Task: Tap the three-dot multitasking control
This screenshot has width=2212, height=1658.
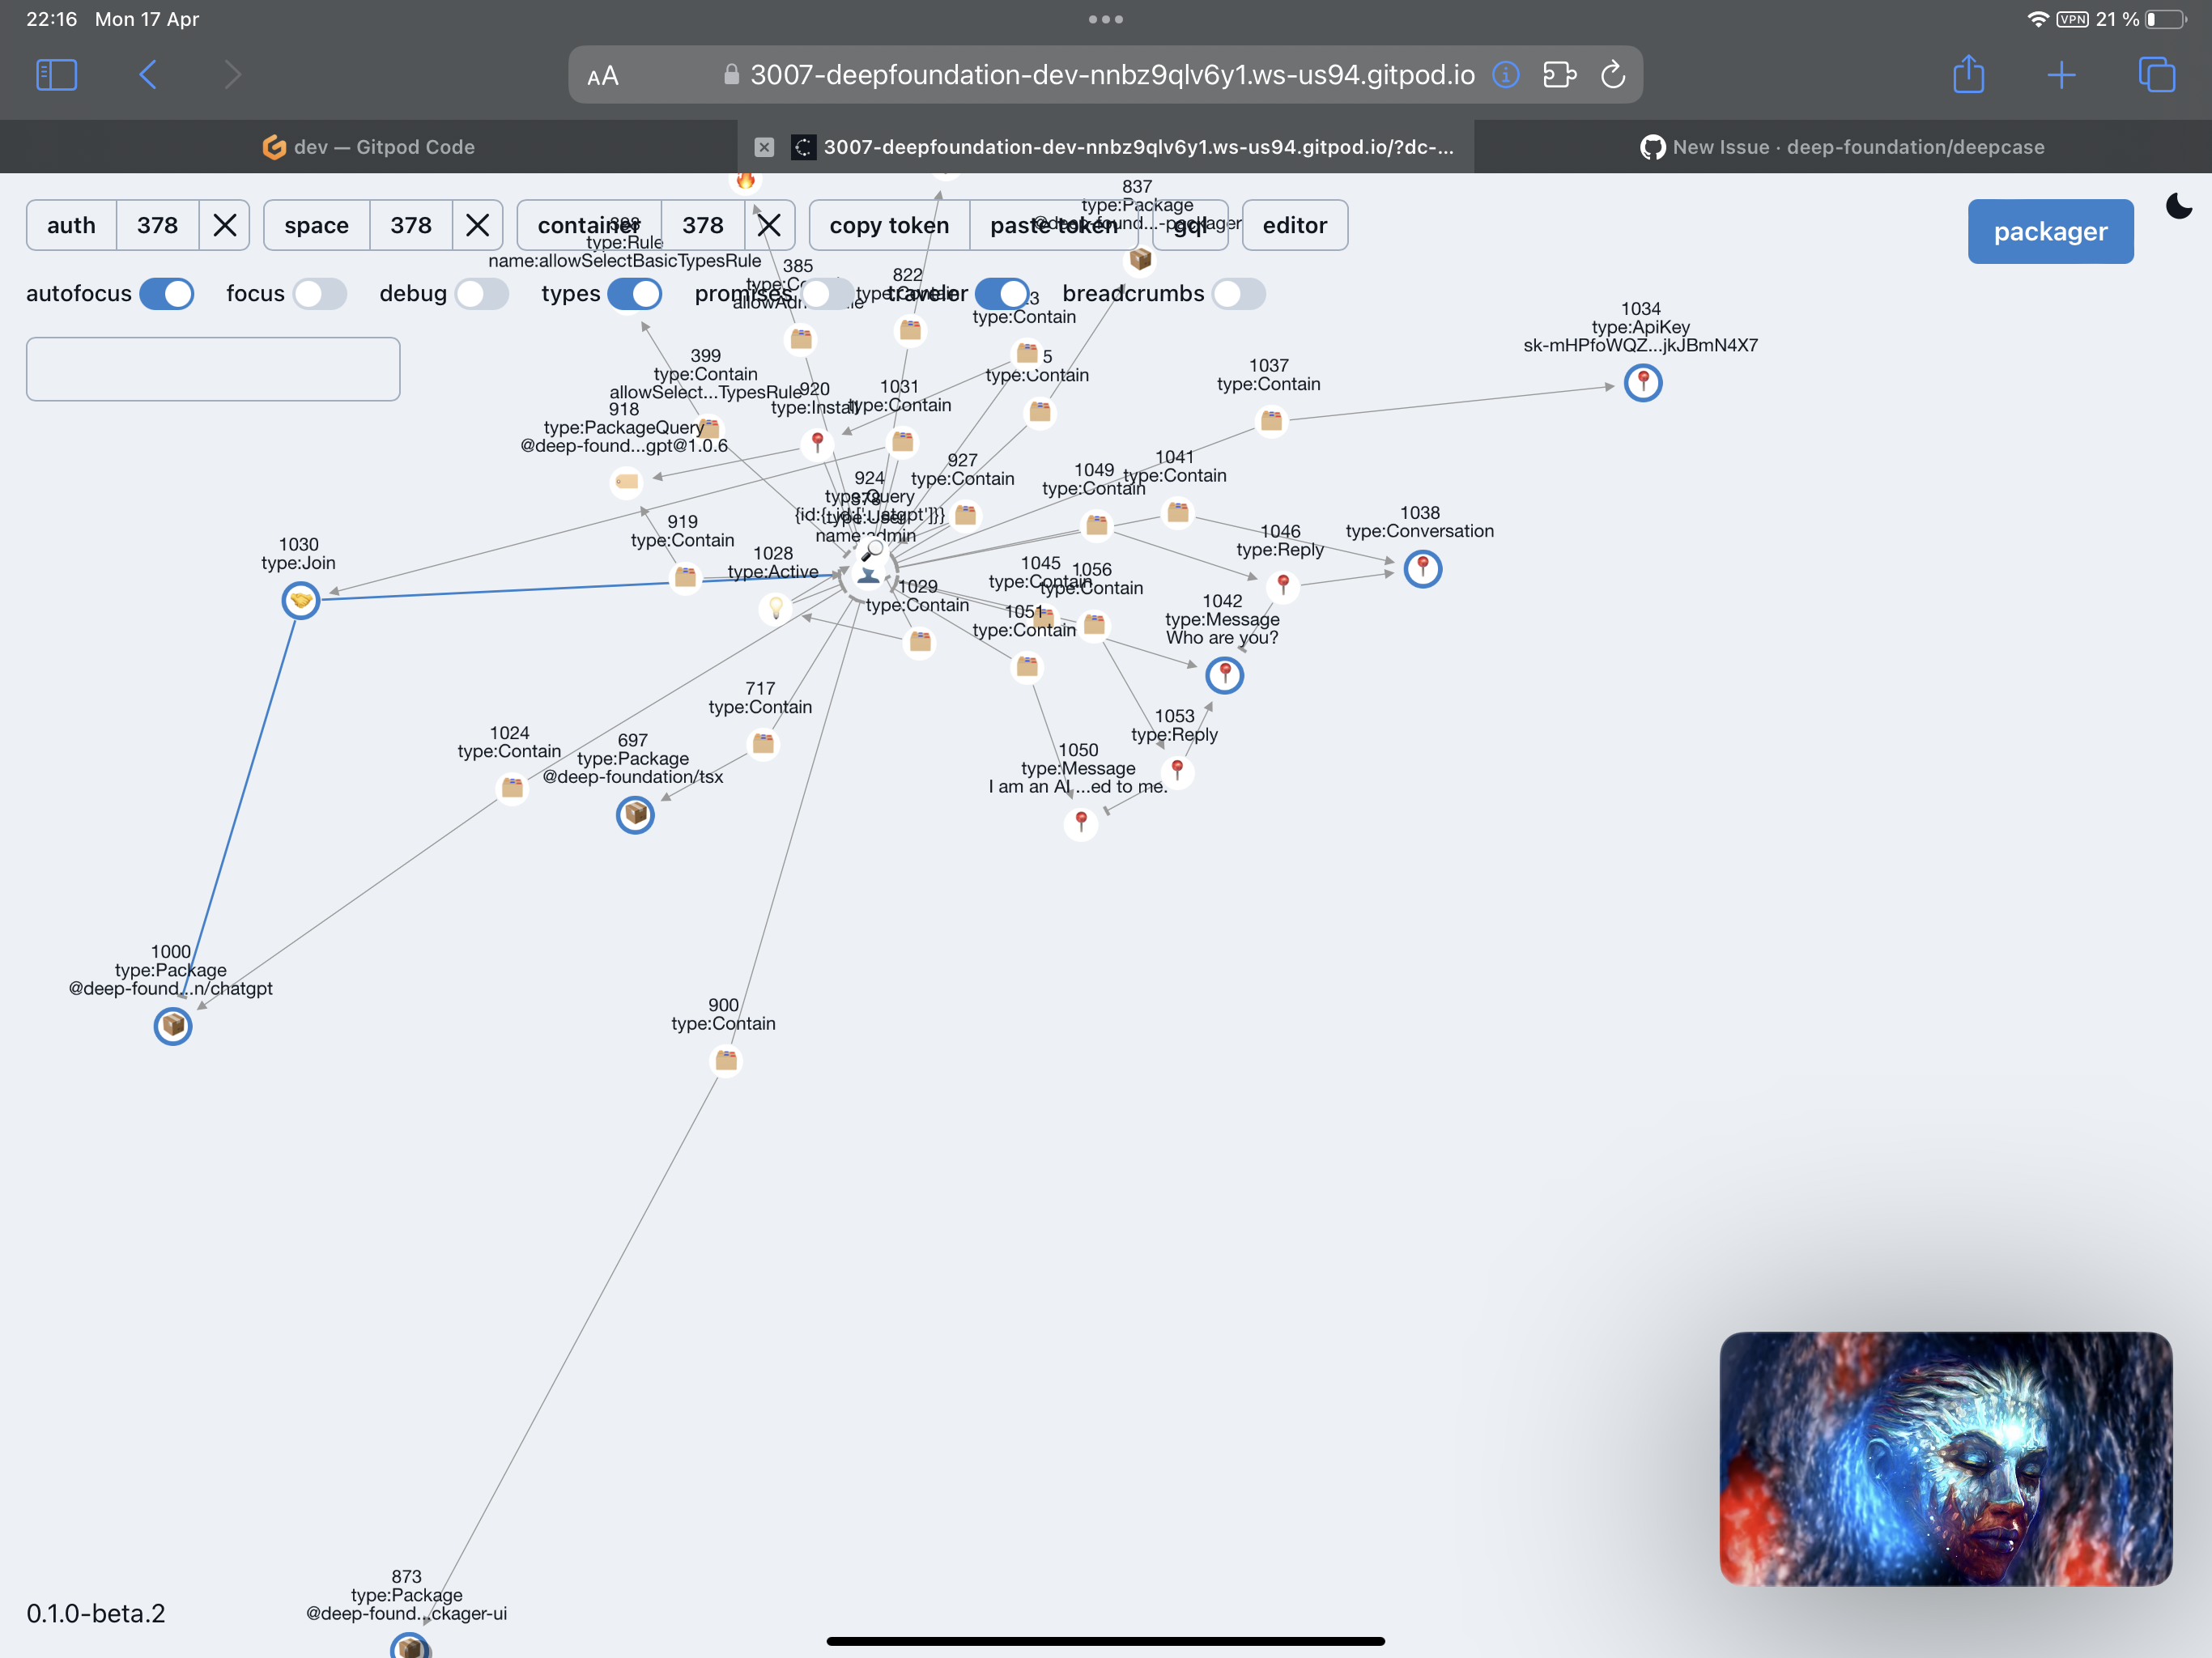Action: [x=1106, y=19]
